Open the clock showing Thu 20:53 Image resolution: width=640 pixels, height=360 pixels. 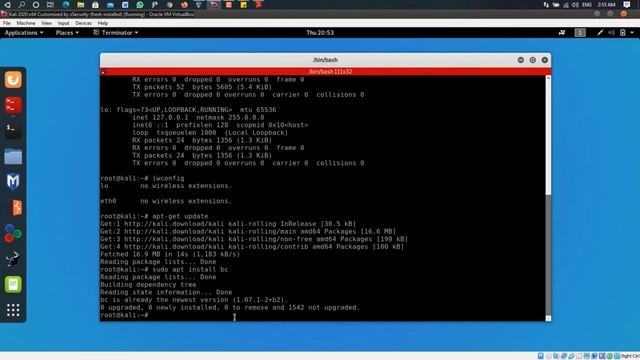click(320, 33)
